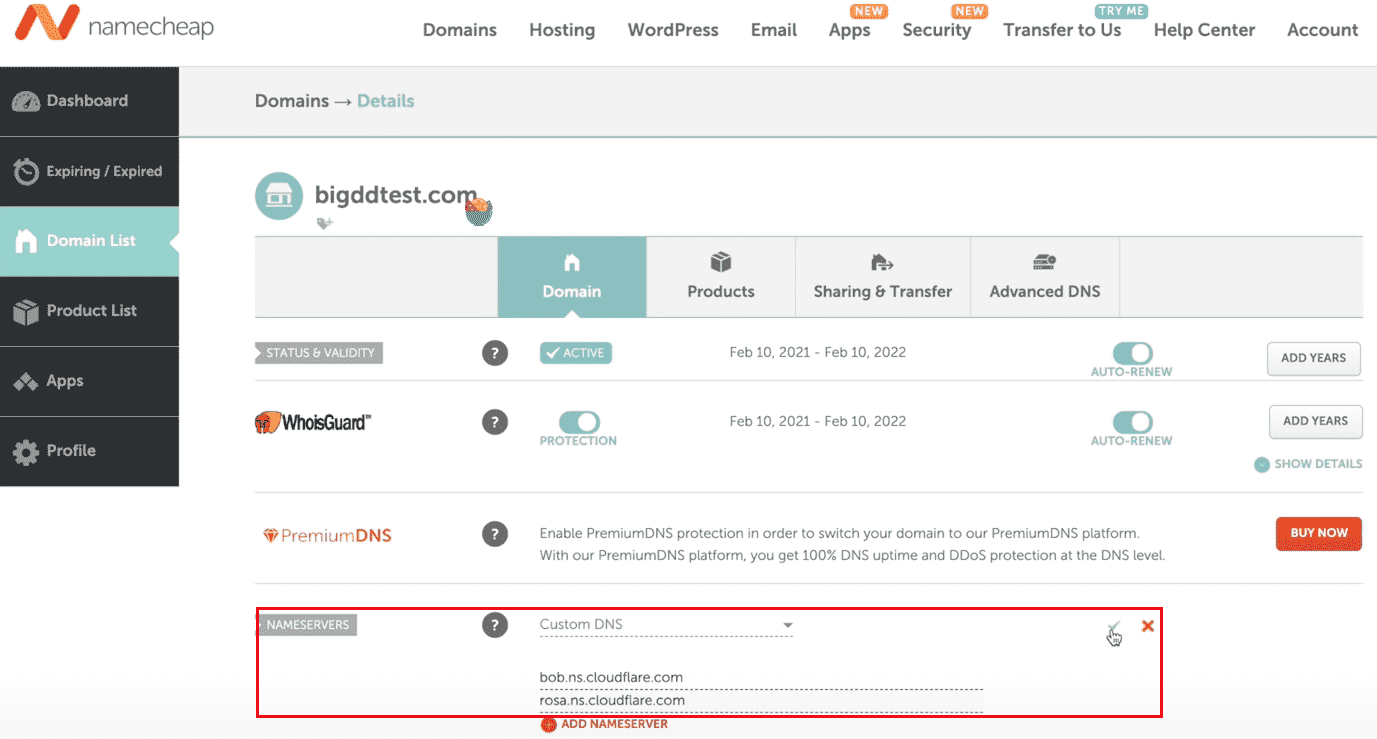1377x739 pixels.
Task: Click the Products tab box icon
Action: coord(721,262)
